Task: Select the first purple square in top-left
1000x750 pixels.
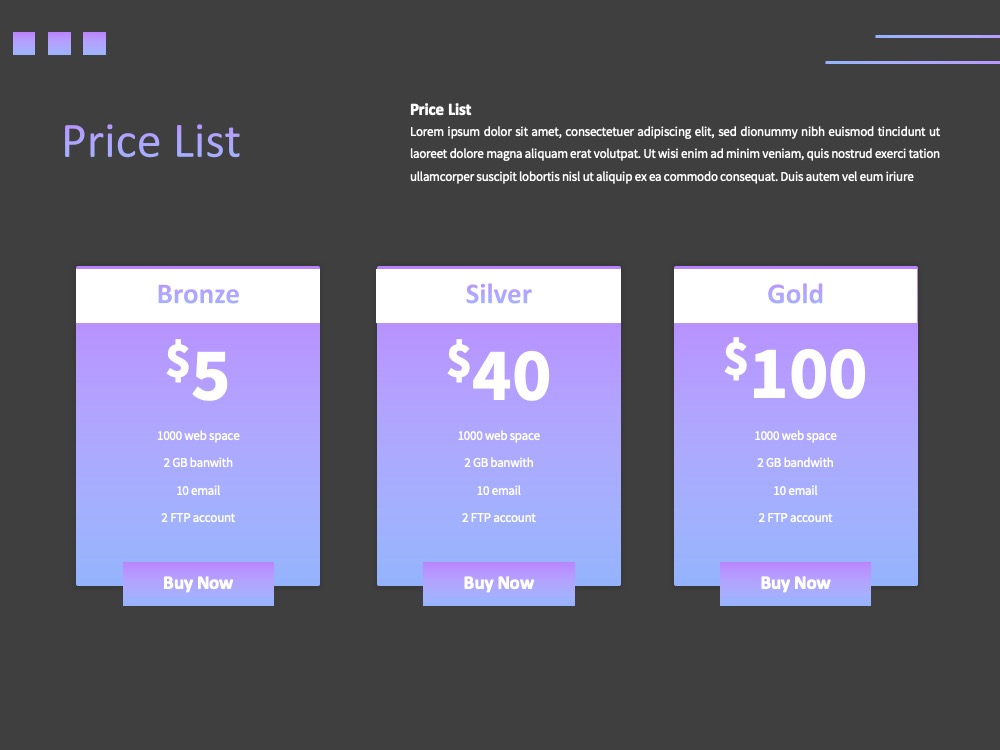Action: [x=24, y=43]
